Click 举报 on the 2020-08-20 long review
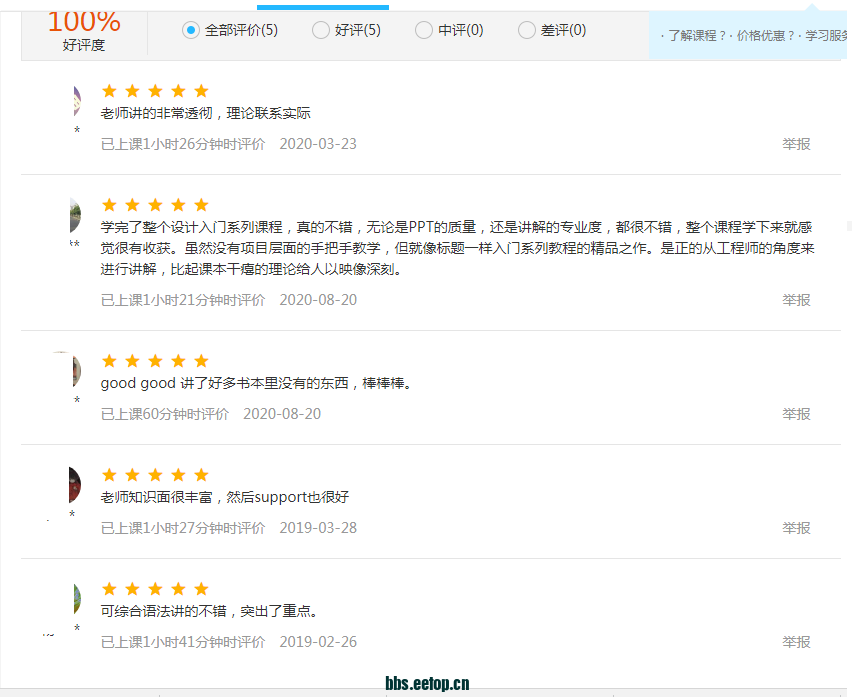 796,300
